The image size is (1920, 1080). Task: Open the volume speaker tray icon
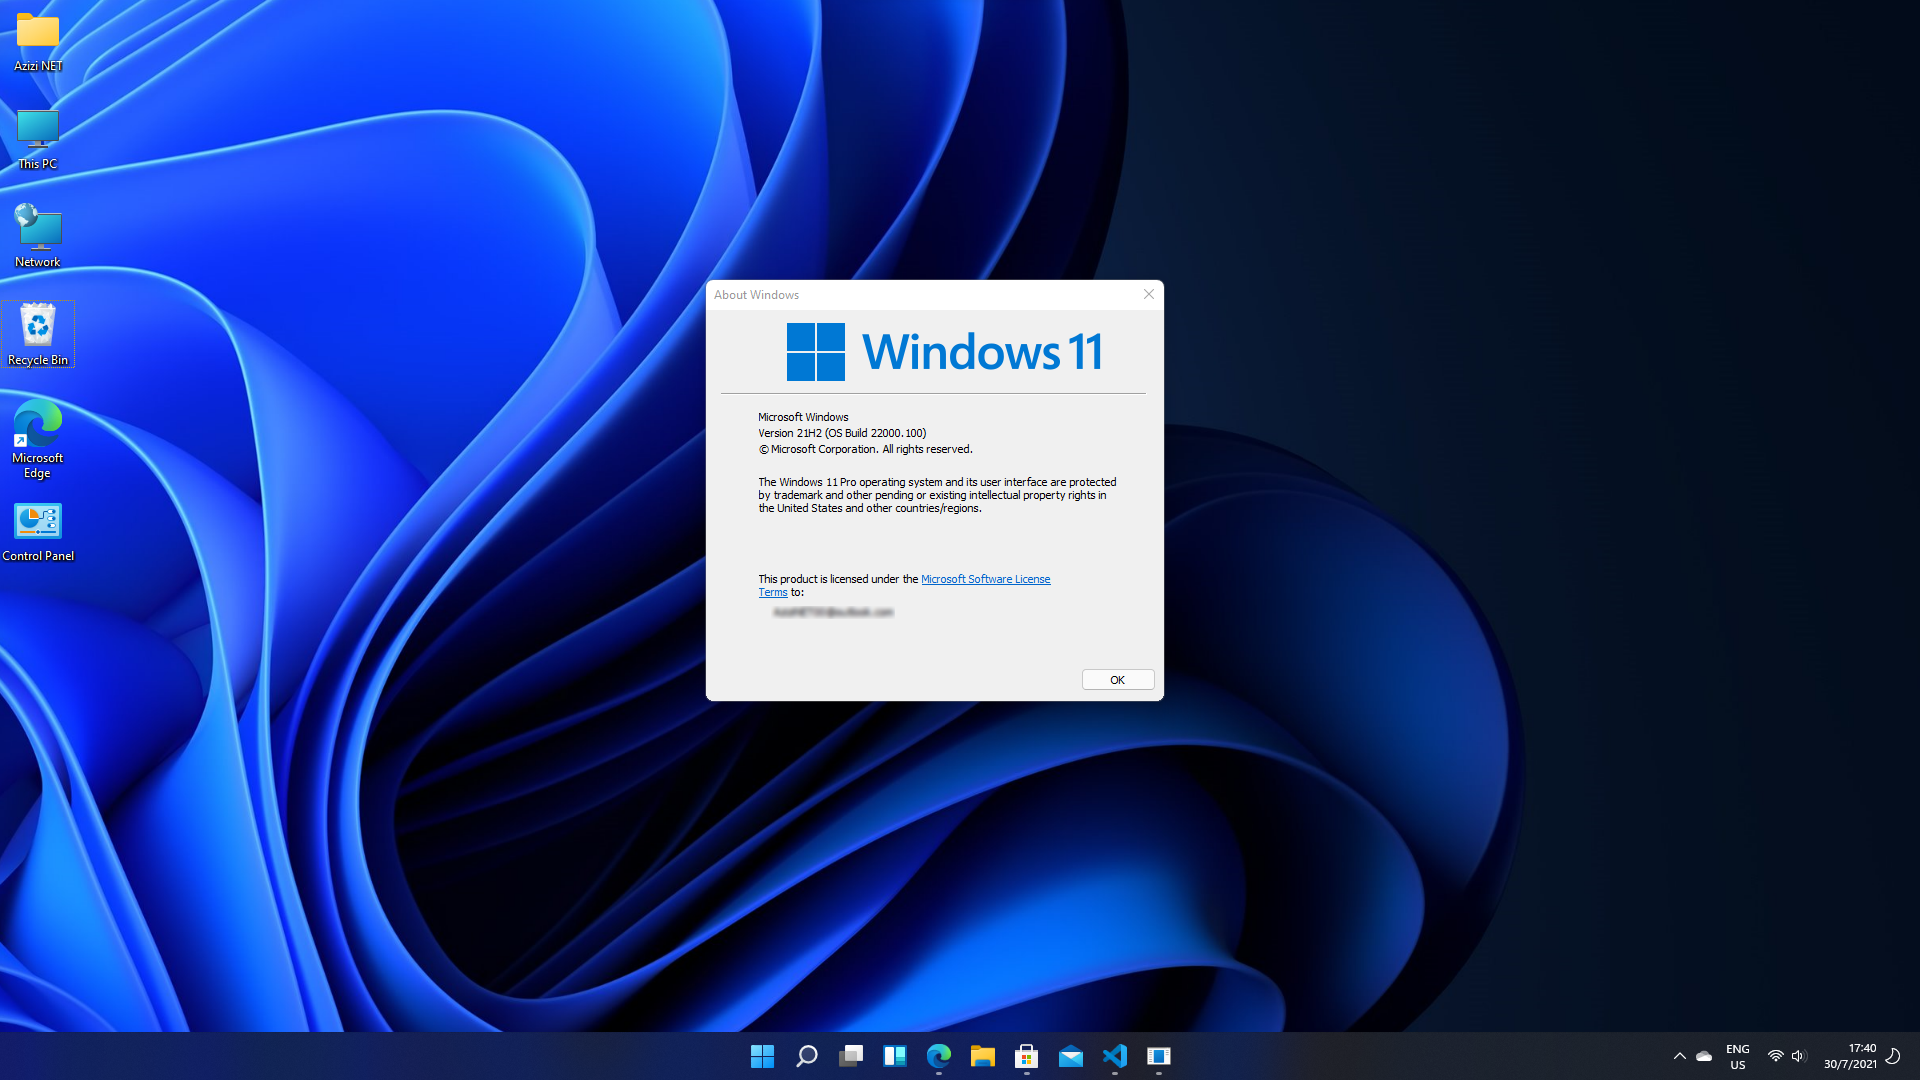(1799, 1056)
